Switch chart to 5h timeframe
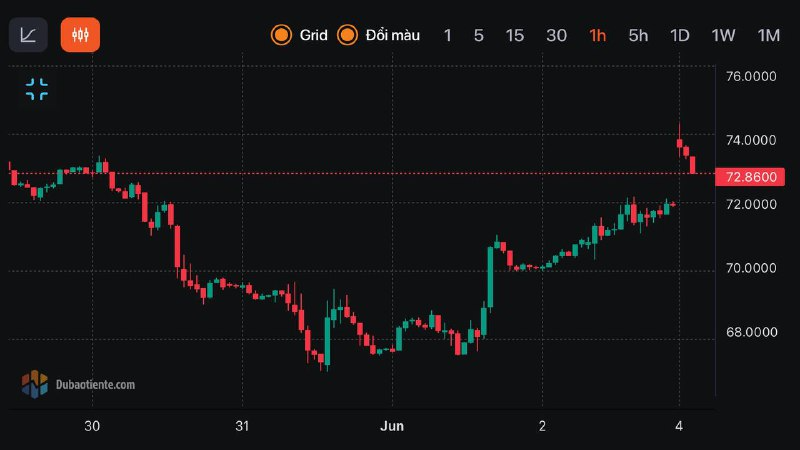 [638, 35]
